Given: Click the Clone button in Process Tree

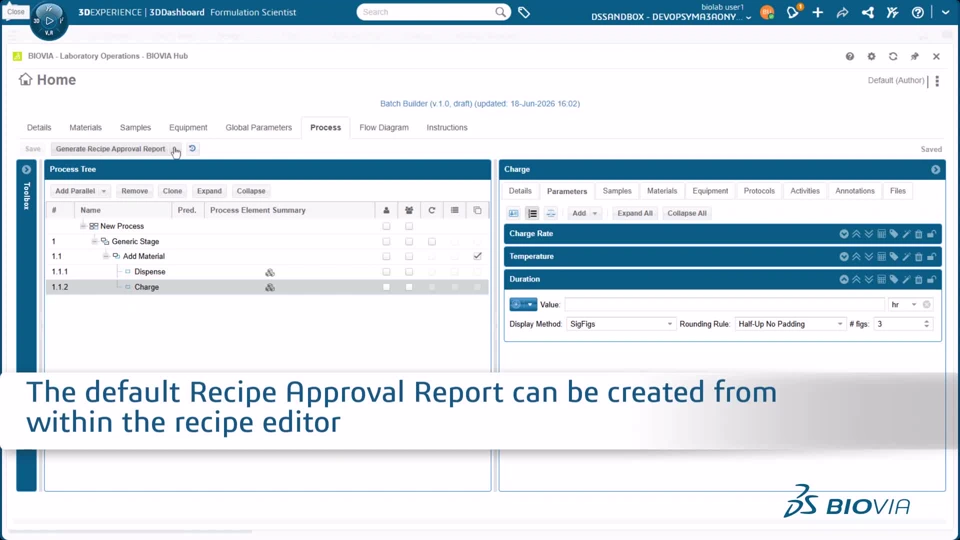Looking at the screenshot, I should coord(172,191).
